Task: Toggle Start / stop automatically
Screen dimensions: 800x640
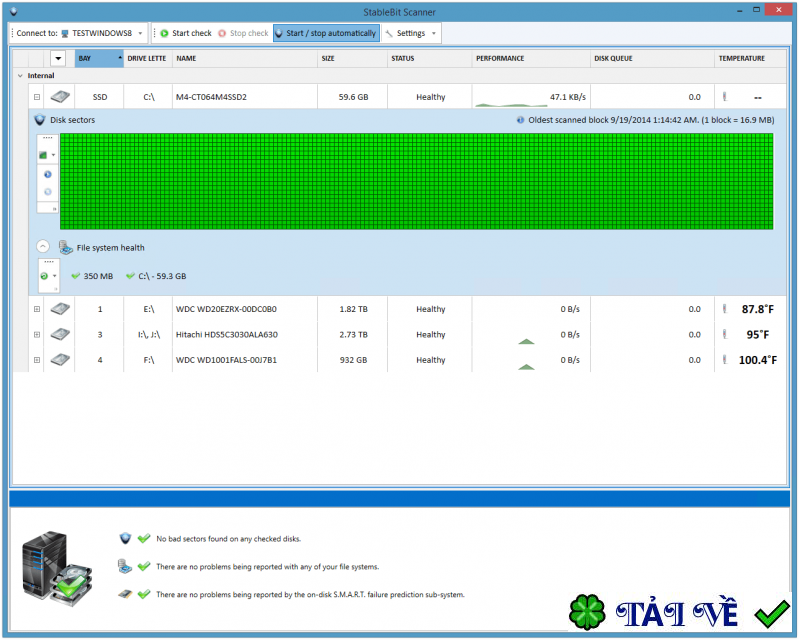Action: click(x=325, y=33)
